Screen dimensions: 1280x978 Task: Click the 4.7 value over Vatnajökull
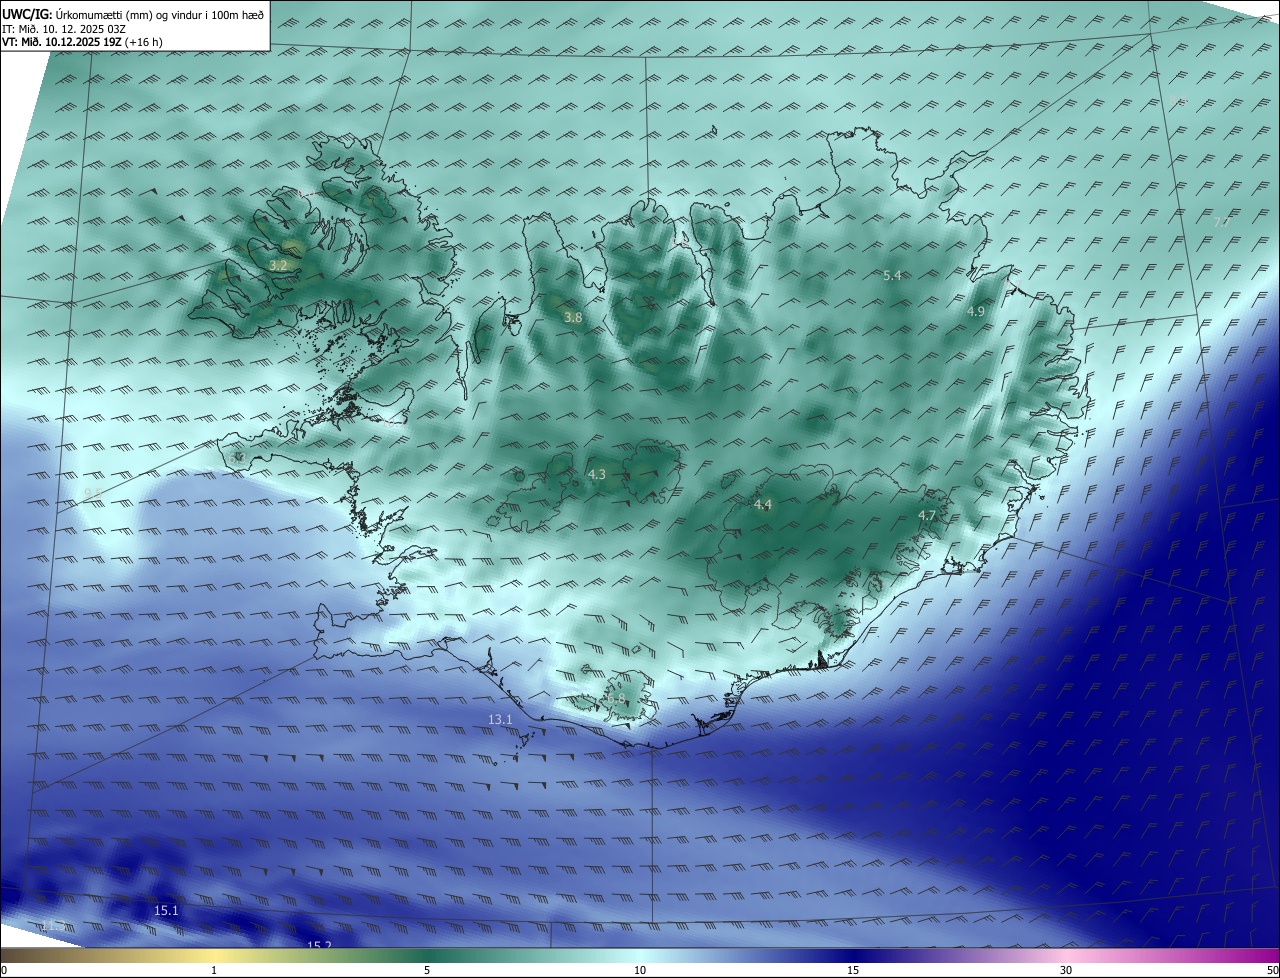[x=926, y=516]
